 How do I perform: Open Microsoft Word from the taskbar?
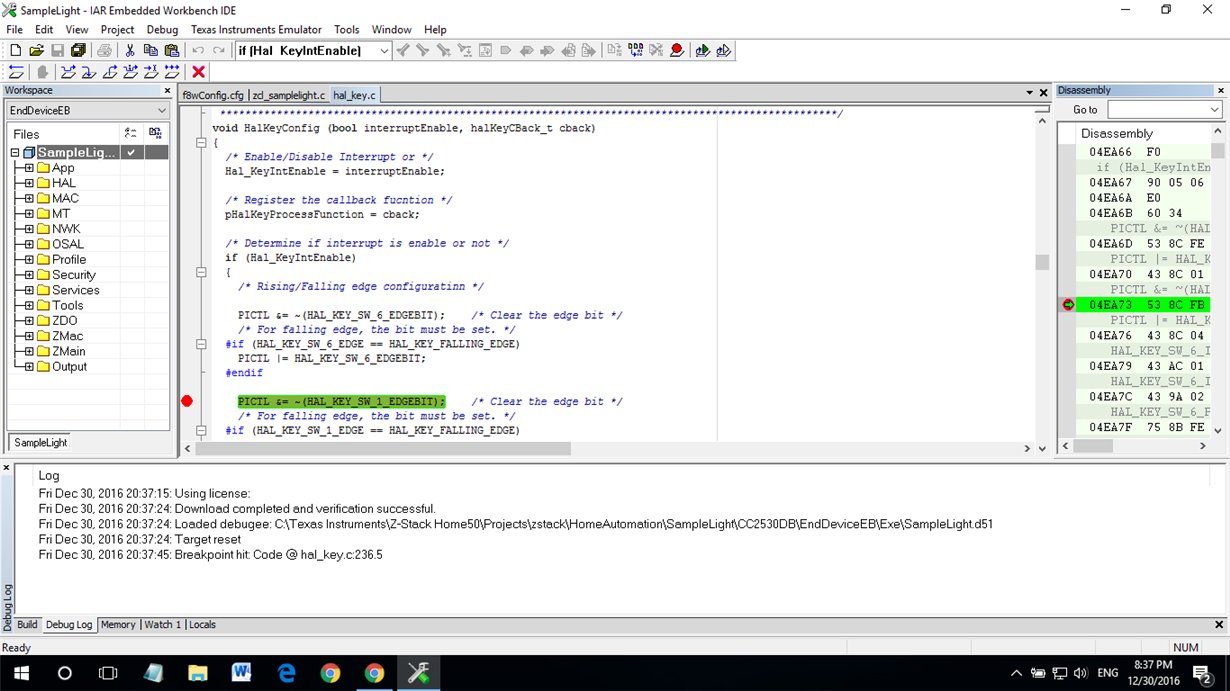tap(241, 673)
